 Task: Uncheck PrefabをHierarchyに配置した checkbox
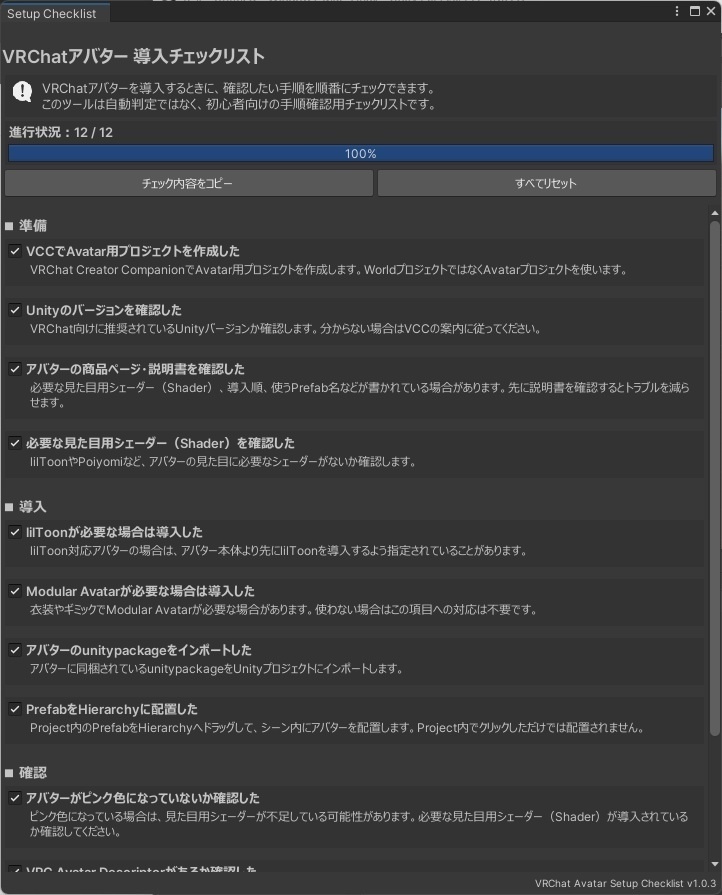[x=15, y=709]
